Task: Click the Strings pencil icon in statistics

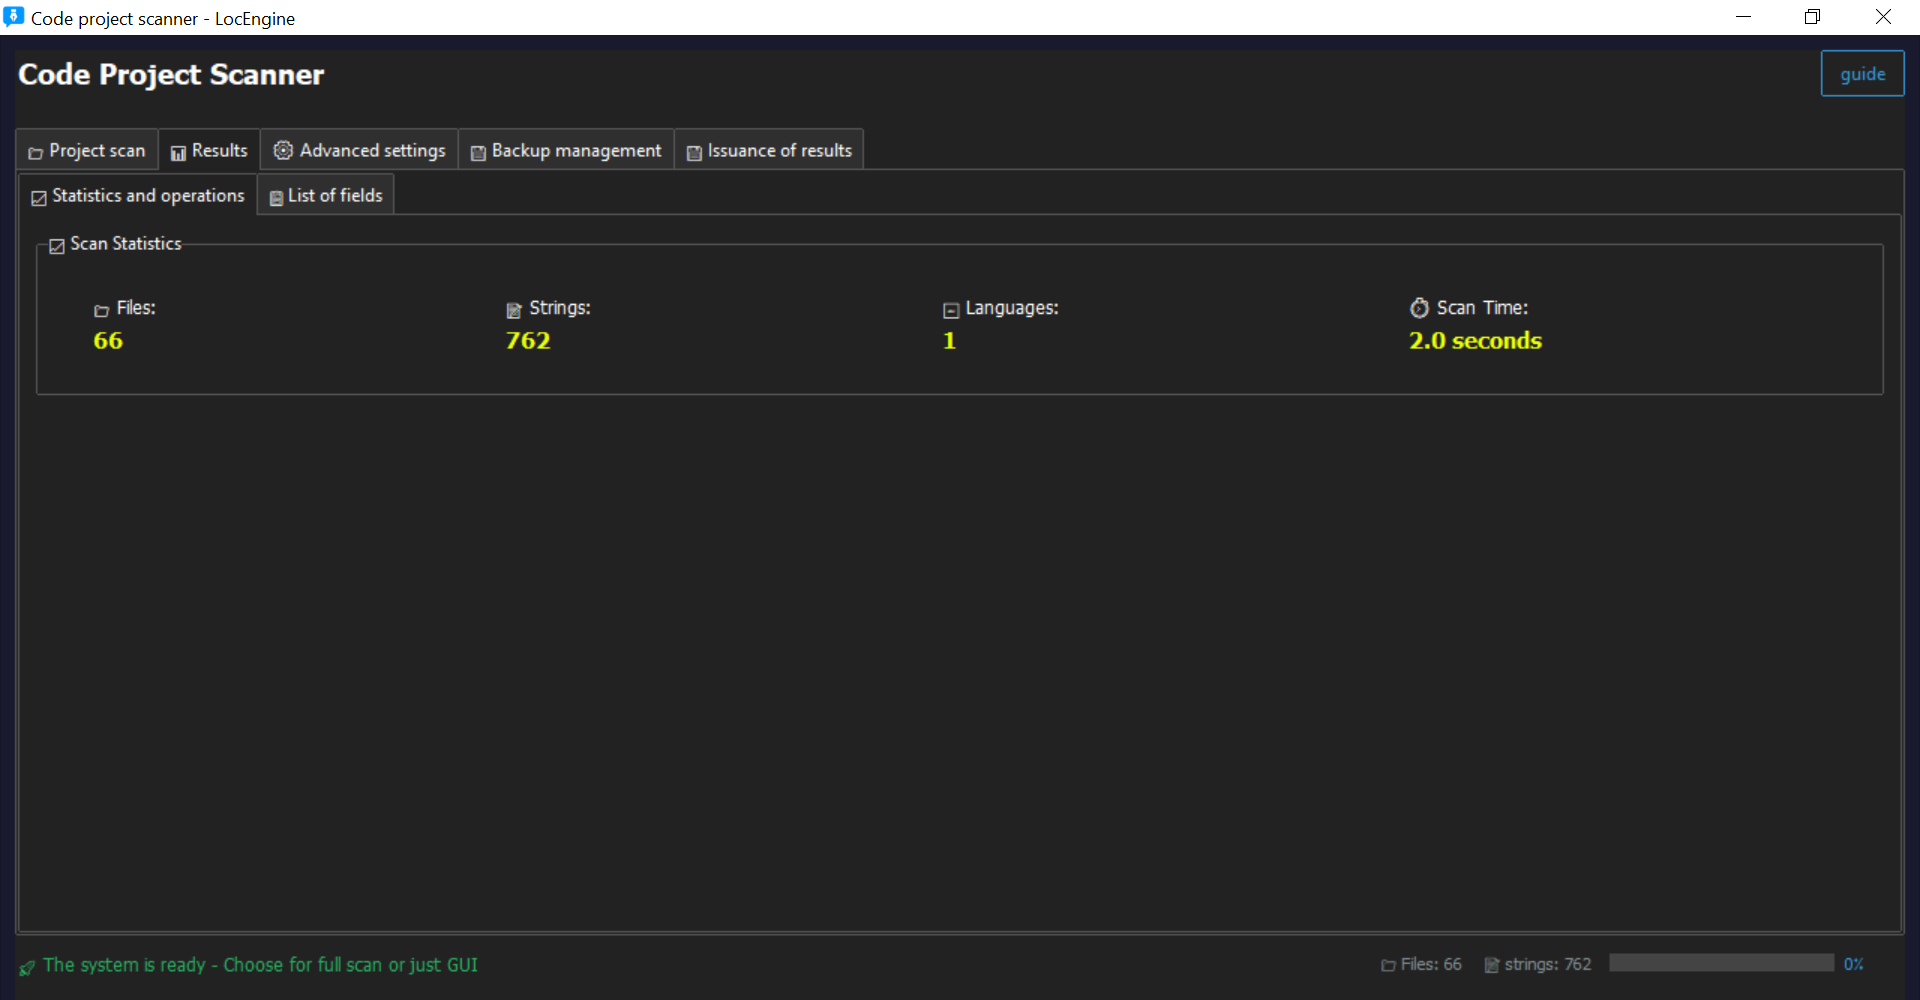Action: coord(513,310)
